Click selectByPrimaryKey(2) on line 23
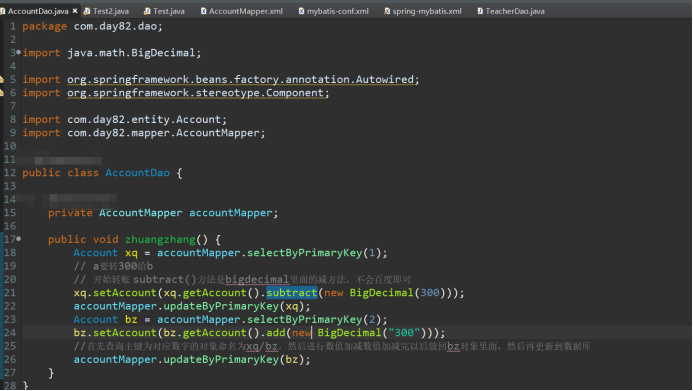Image resolution: width=693 pixels, height=391 pixels. point(313,319)
